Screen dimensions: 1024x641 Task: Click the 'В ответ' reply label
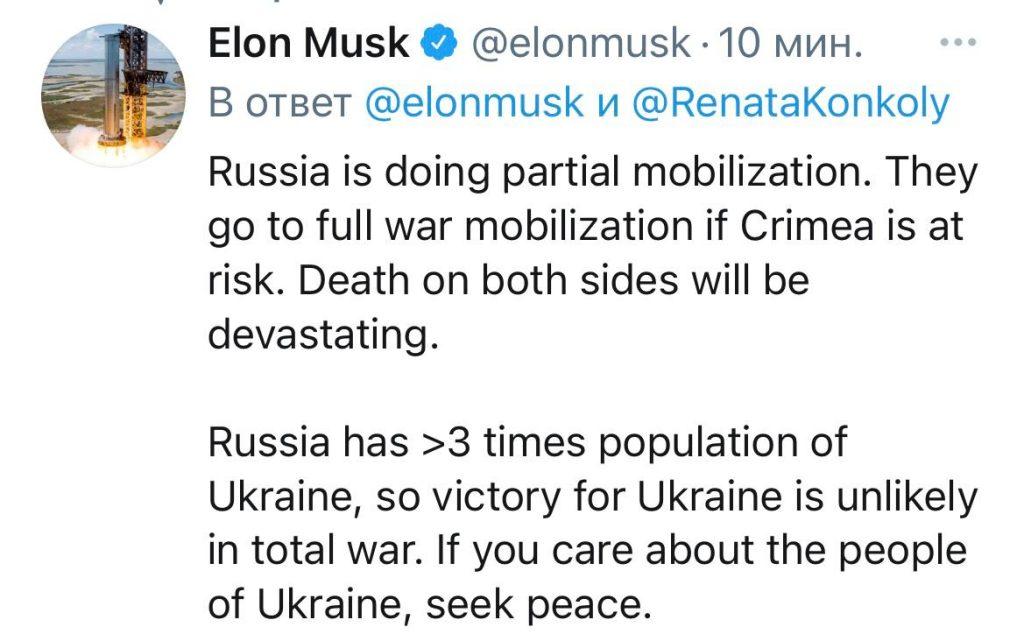(x=280, y=104)
